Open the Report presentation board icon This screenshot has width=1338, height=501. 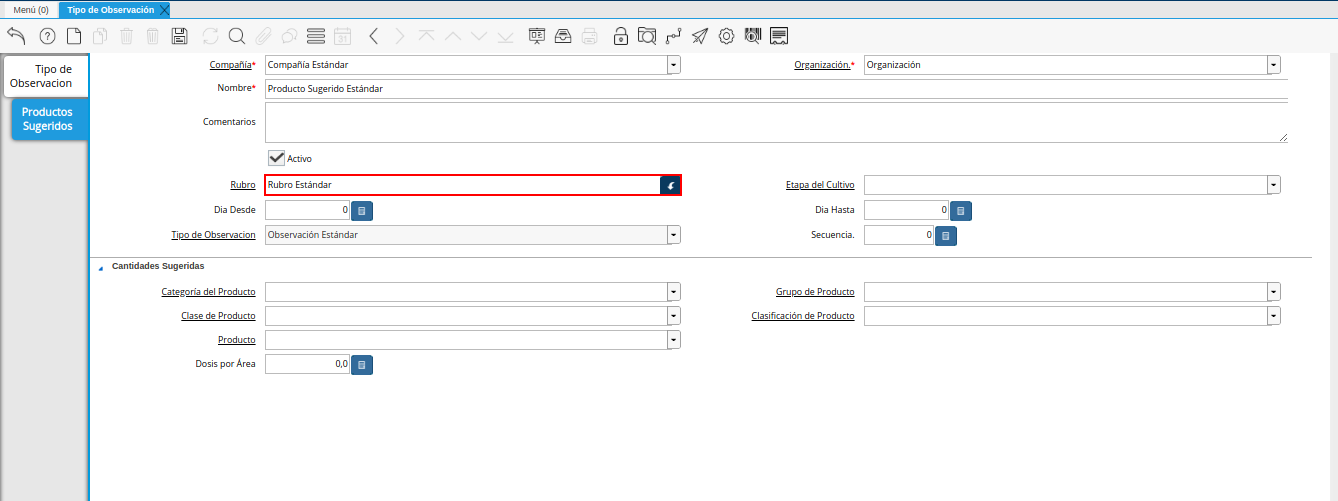coord(536,36)
